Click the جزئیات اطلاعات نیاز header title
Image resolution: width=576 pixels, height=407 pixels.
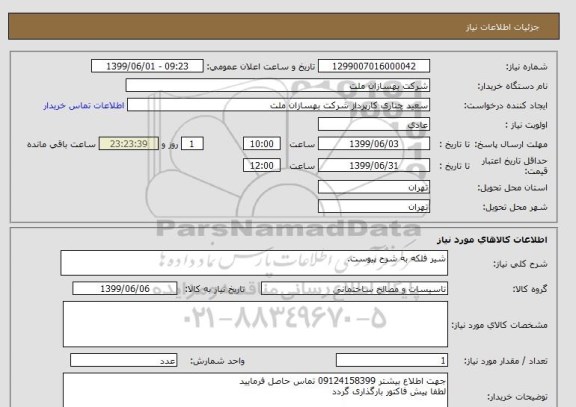(502, 28)
